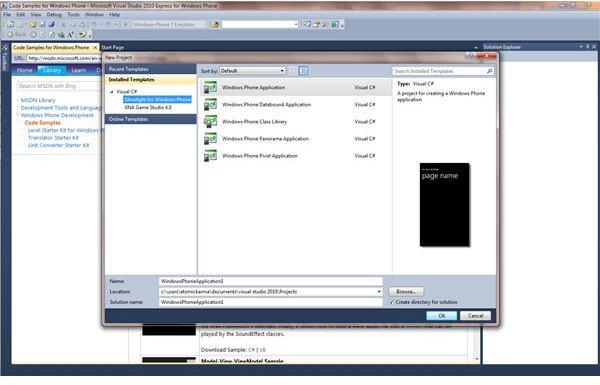Click the Installed Templates header

point(151,80)
